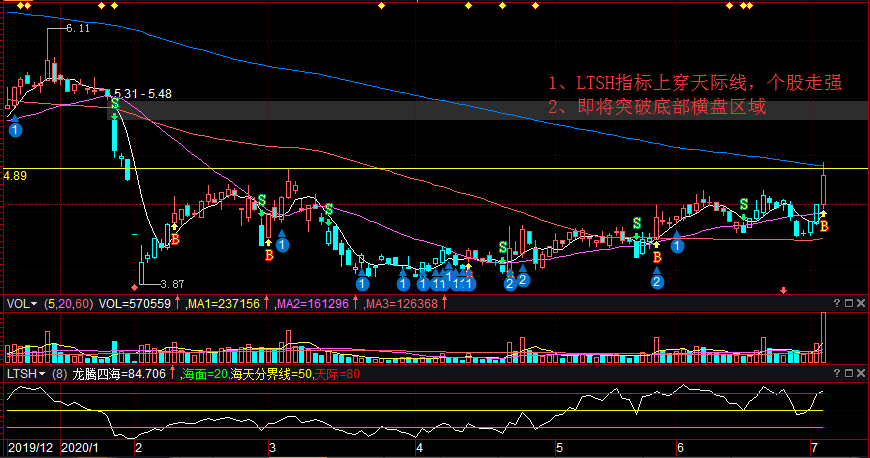The width and height of the screenshot is (870, 458).
Task: Click the VOL panel help question mark
Action: click(837, 302)
